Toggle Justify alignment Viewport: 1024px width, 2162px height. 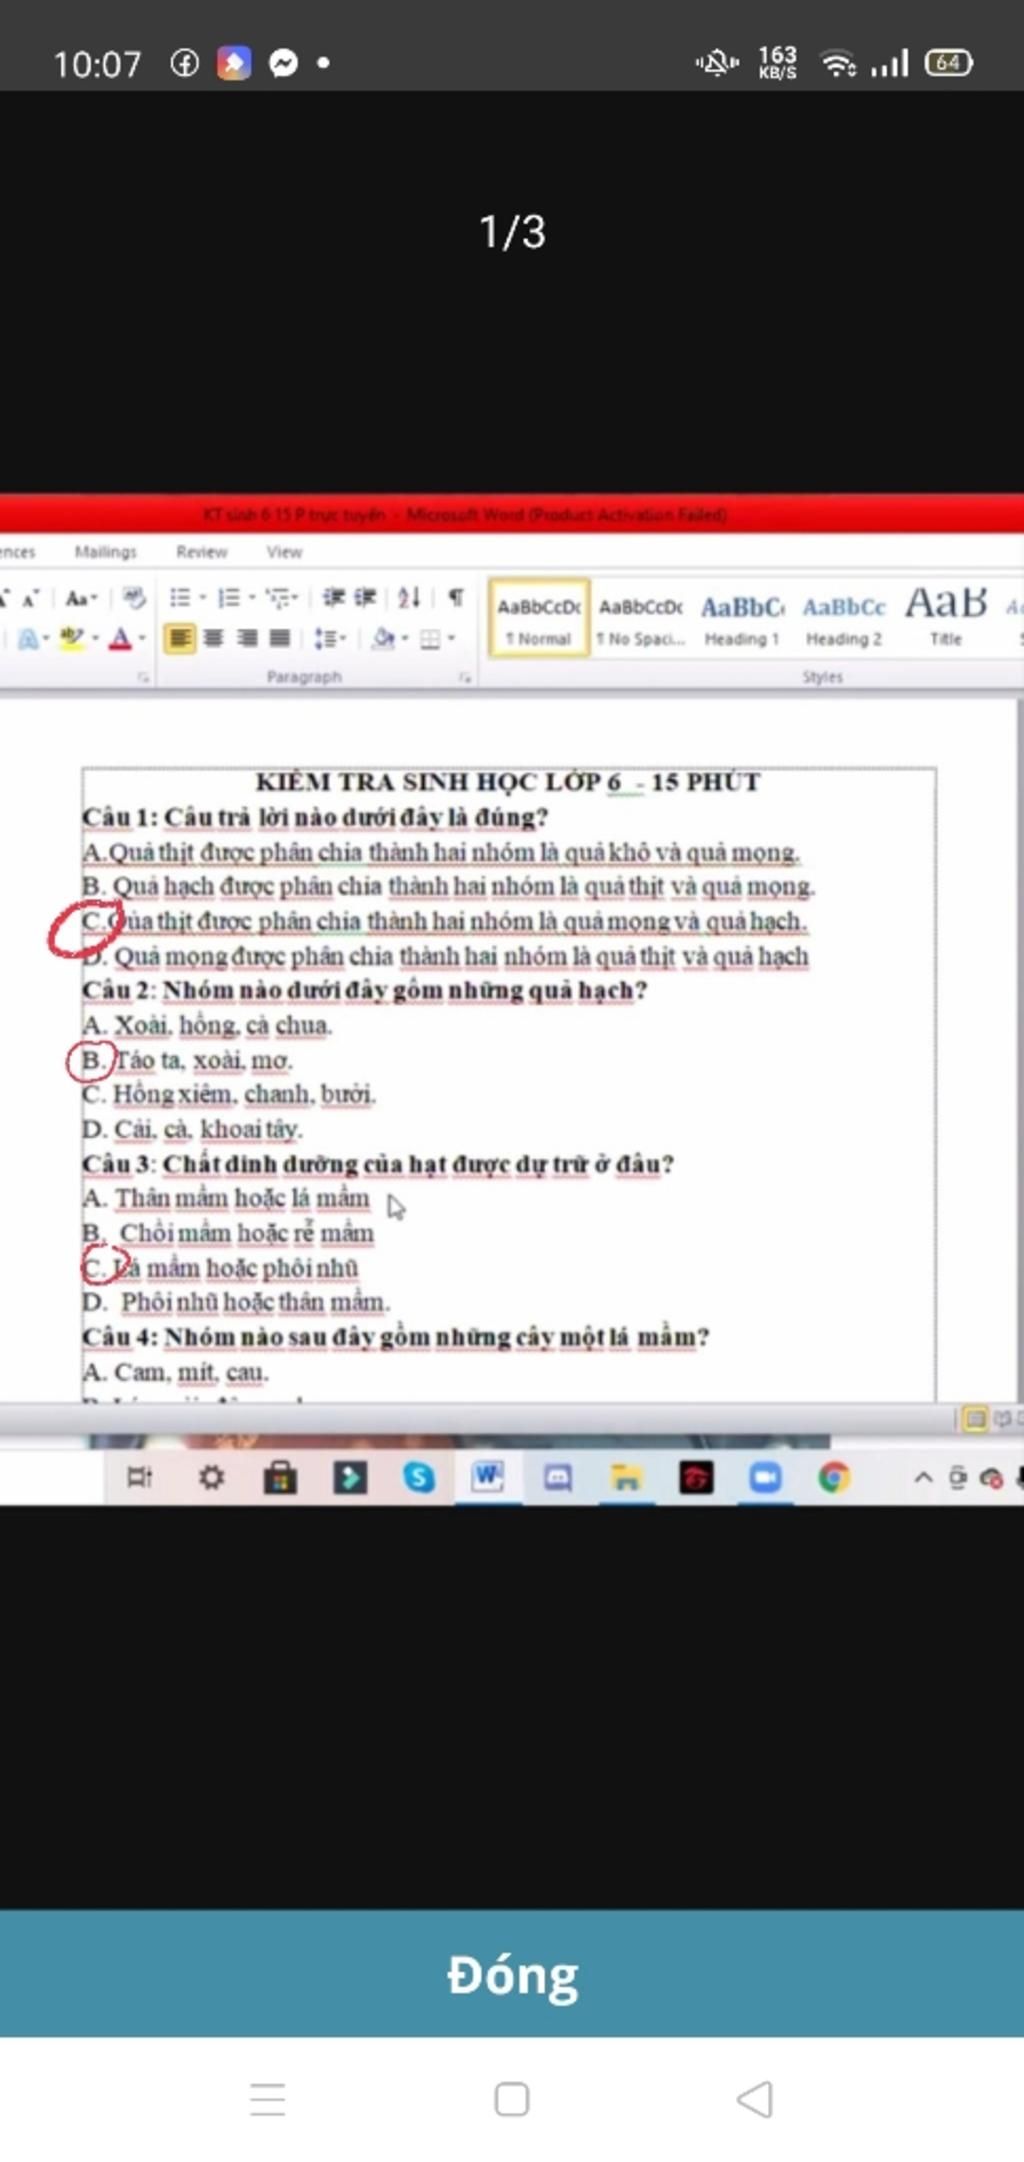pyautogui.click(x=281, y=638)
